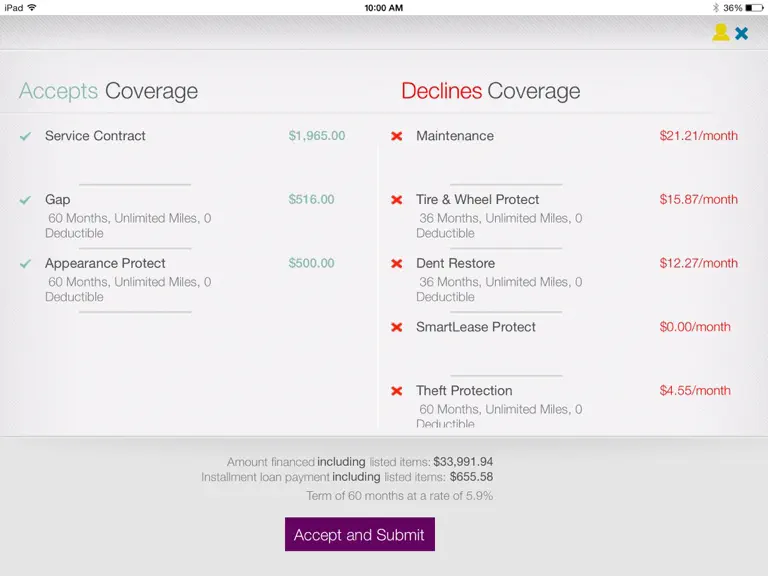Click the Accept and Submit button
The image size is (768, 576).
(360, 534)
